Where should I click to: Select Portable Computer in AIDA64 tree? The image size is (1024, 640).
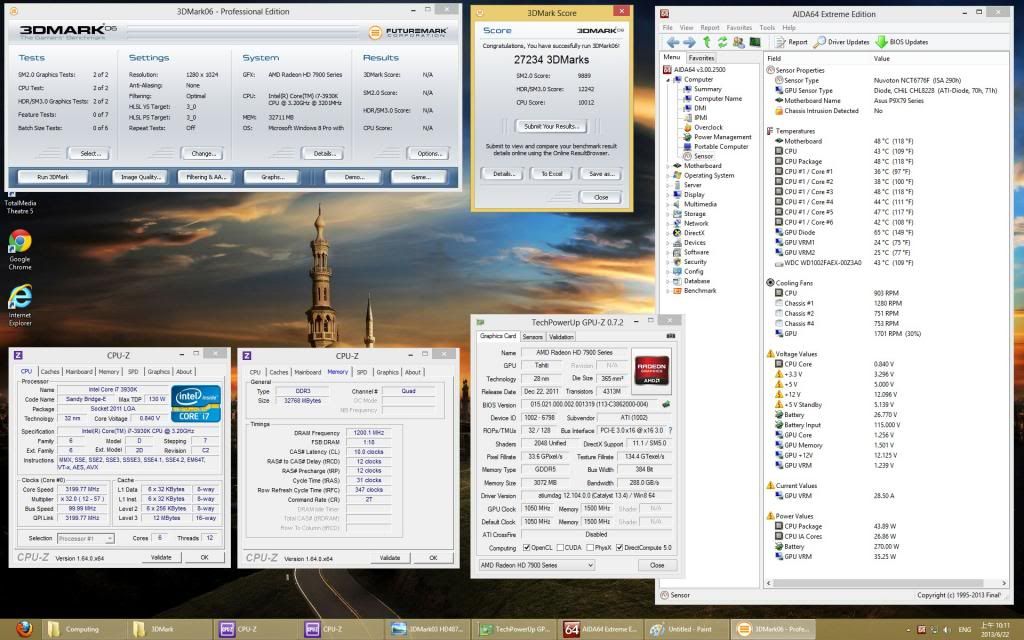[x=721, y=146]
